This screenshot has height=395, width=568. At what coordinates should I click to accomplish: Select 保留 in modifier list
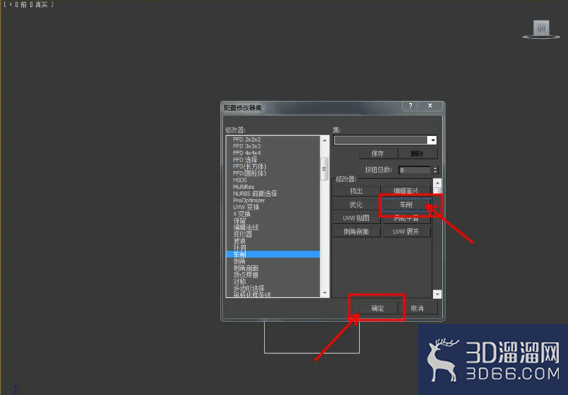click(239, 221)
